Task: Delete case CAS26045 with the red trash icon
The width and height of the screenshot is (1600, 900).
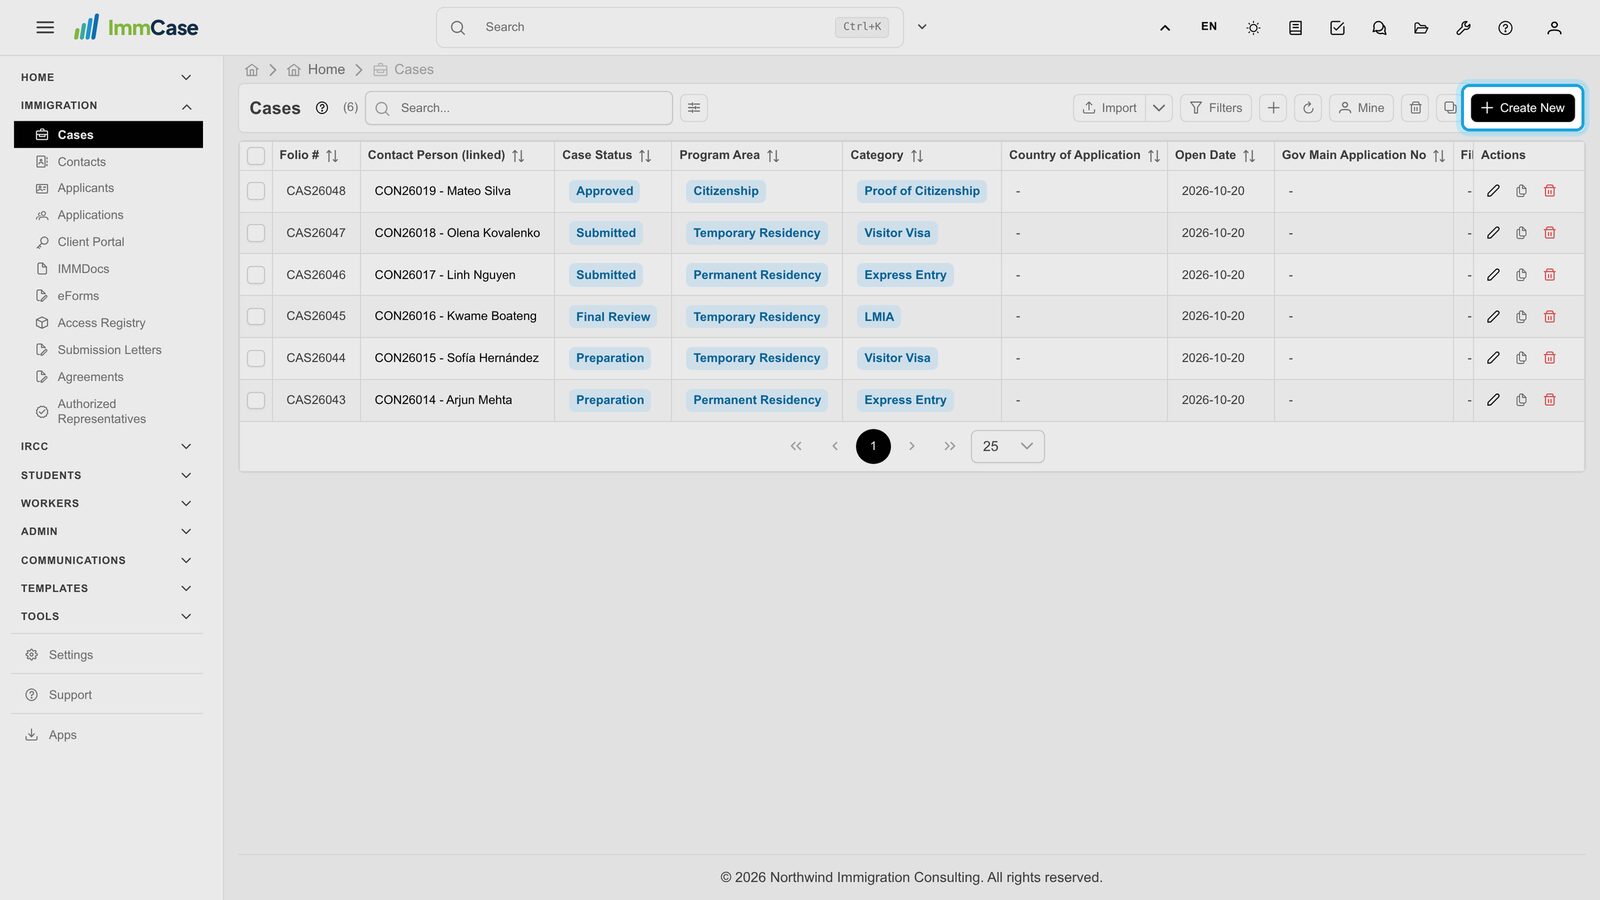Action: pyautogui.click(x=1550, y=317)
